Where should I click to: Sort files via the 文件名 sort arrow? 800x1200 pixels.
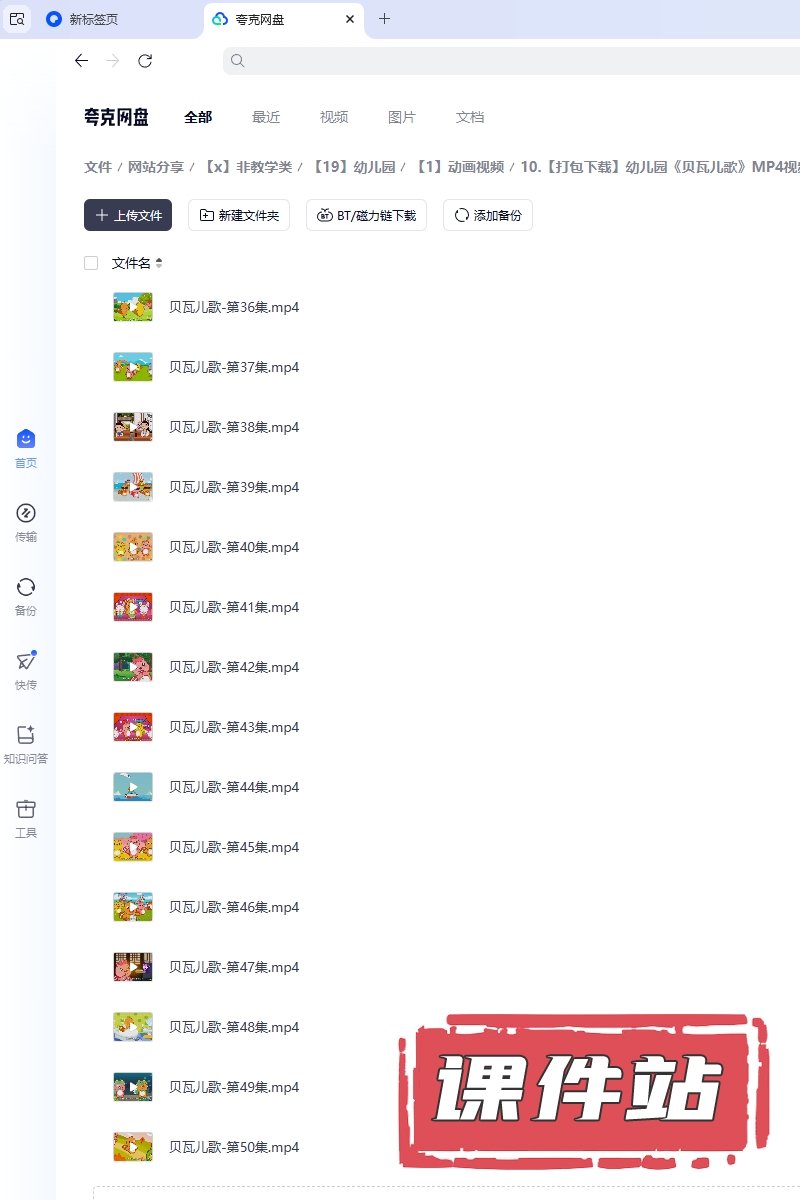158,263
